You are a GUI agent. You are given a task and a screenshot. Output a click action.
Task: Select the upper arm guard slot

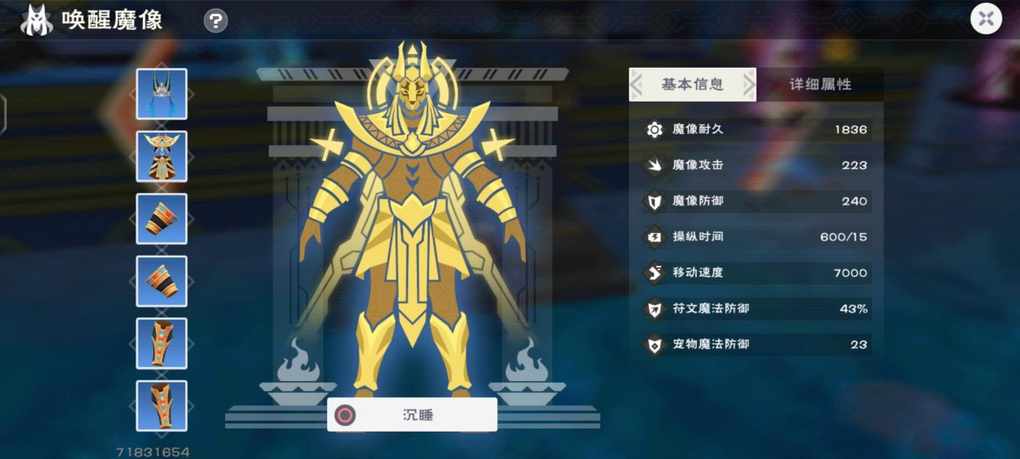point(161,218)
